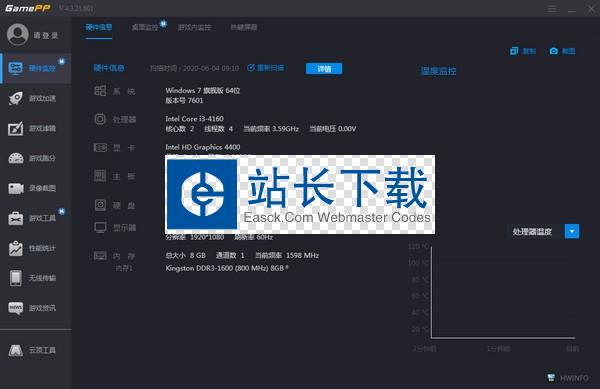Open the 请登录 login link

tap(46, 36)
